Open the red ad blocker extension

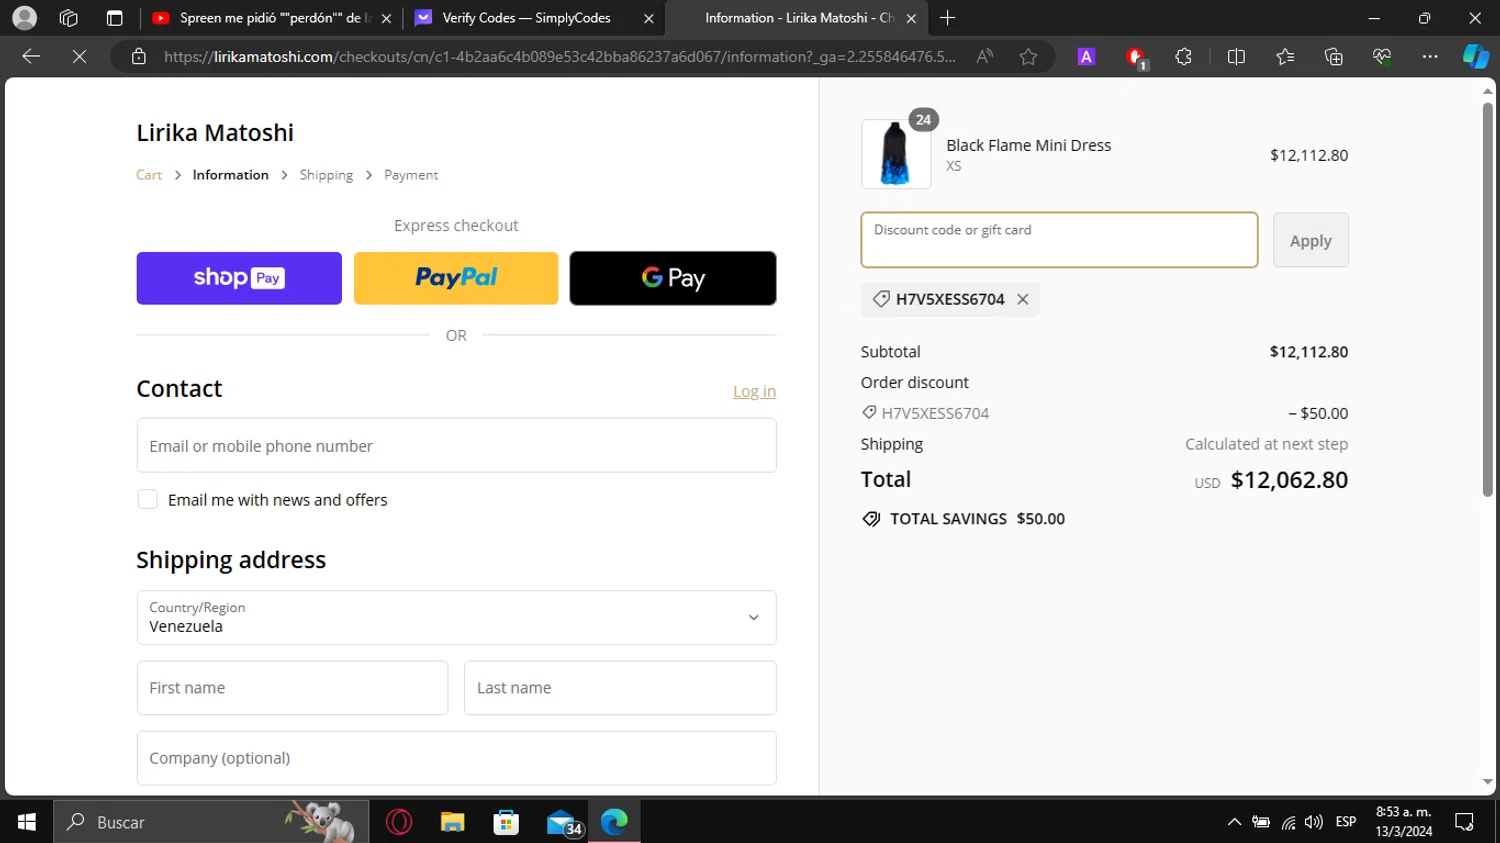click(x=1135, y=58)
